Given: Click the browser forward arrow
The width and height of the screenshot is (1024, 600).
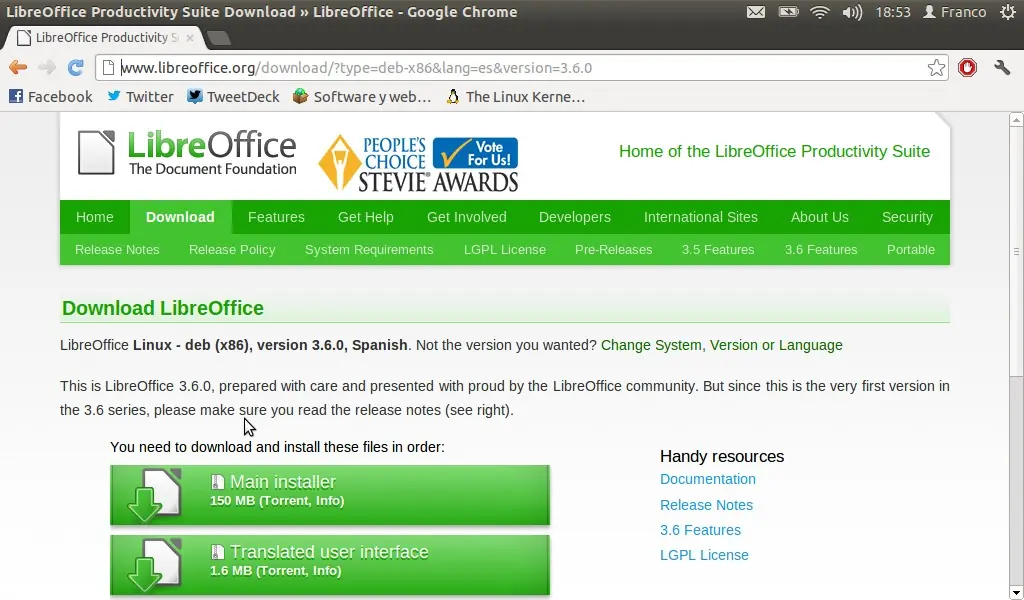Looking at the screenshot, I should pos(47,67).
